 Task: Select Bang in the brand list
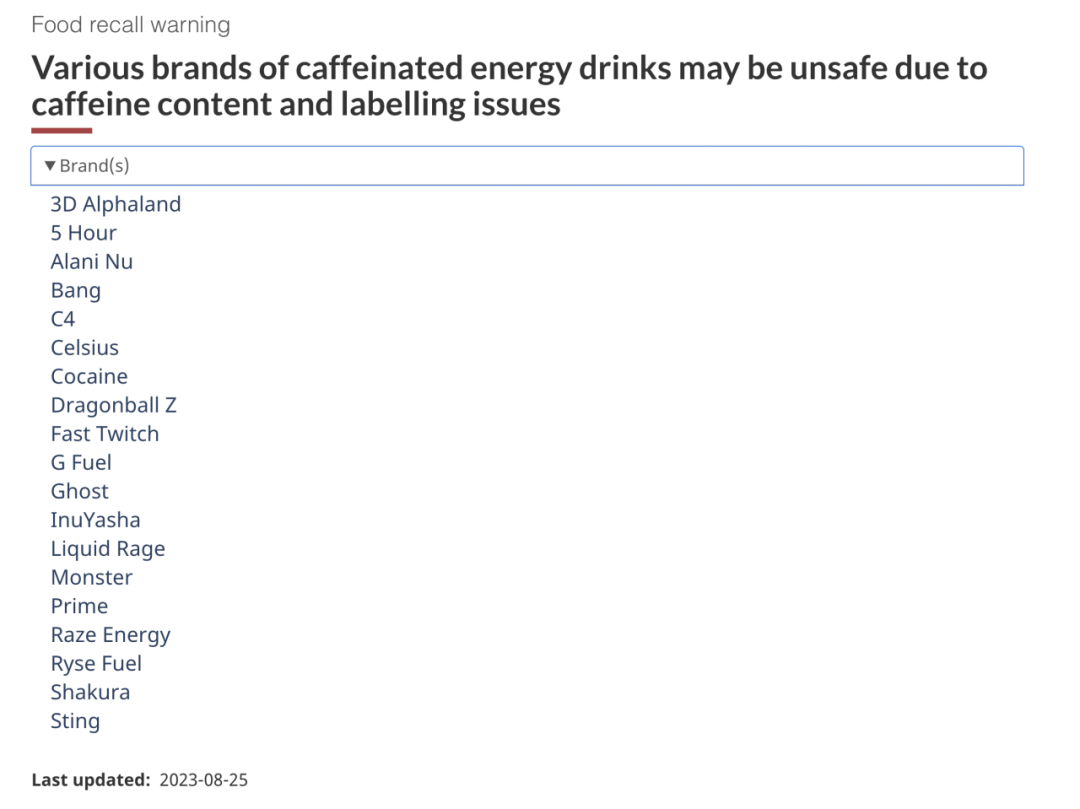coord(76,291)
